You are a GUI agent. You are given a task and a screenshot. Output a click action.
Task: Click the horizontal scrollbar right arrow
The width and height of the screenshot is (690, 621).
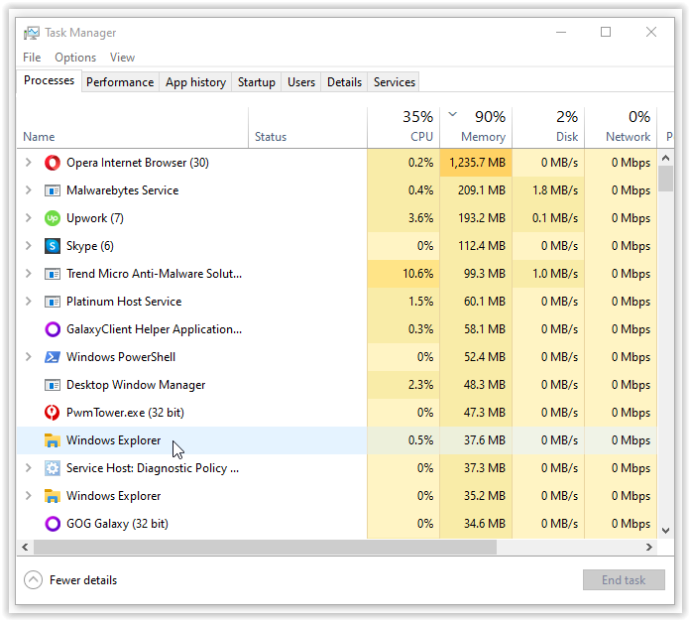pyautogui.click(x=649, y=547)
